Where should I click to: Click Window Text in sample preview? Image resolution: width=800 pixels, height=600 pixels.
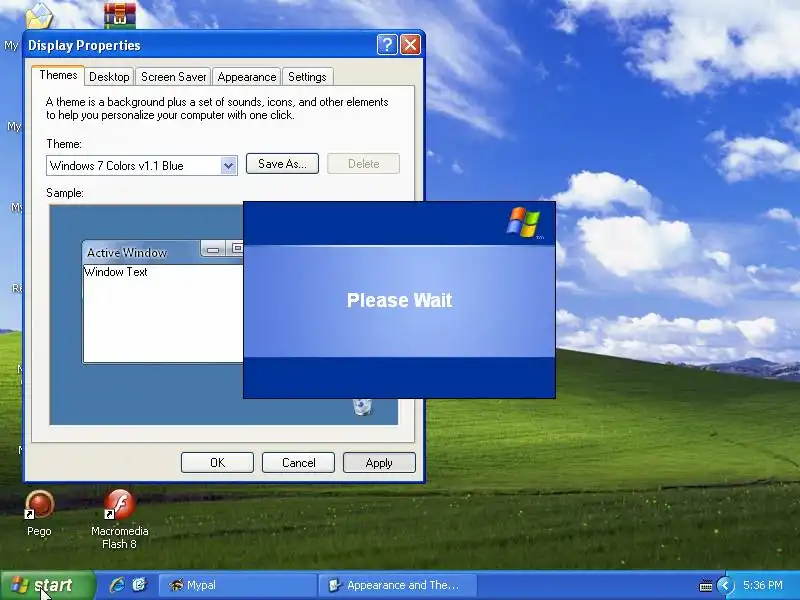coord(116,272)
